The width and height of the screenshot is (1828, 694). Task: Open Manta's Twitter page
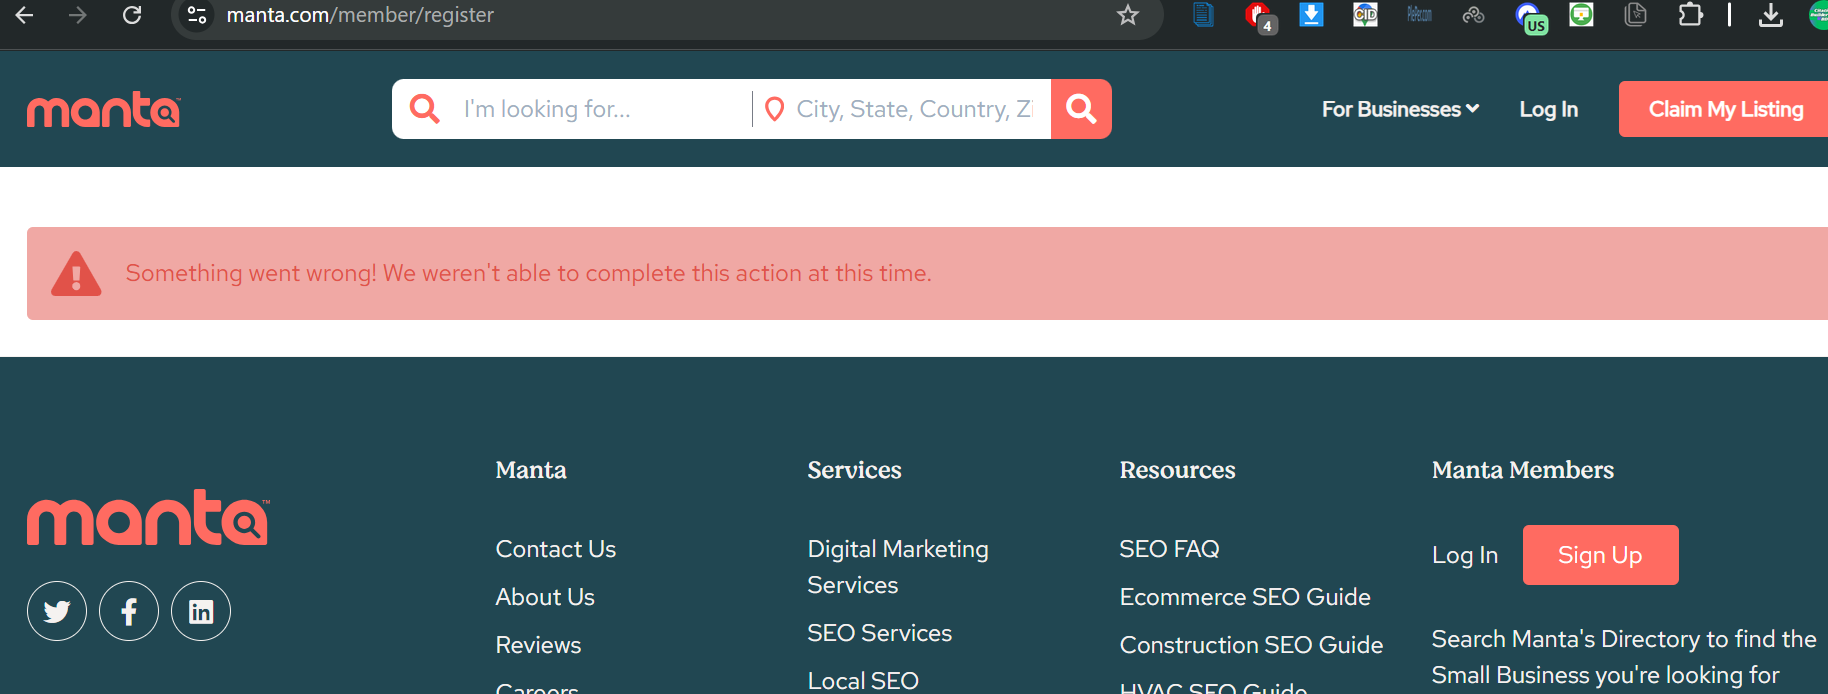[57, 611]
